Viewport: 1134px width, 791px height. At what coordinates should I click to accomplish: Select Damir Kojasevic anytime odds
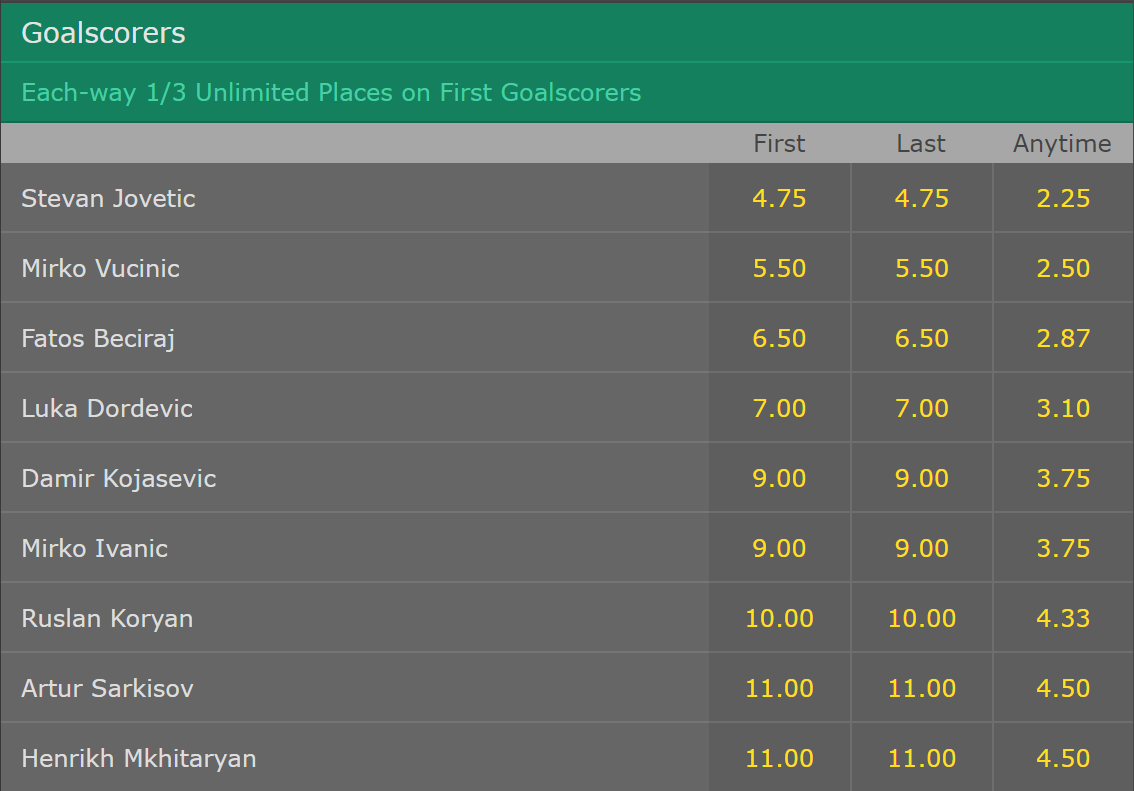(x=1063, y=478)
